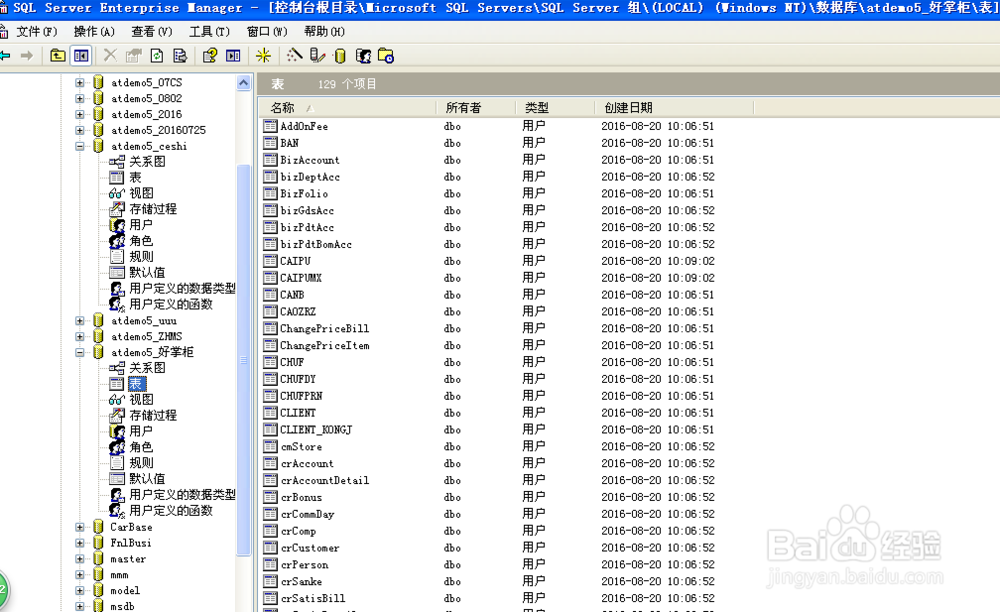Select the 存储过程 node under atdemo5_好掌柜
This screenshot has width=1000, height=612.
[x=153, y=416]
